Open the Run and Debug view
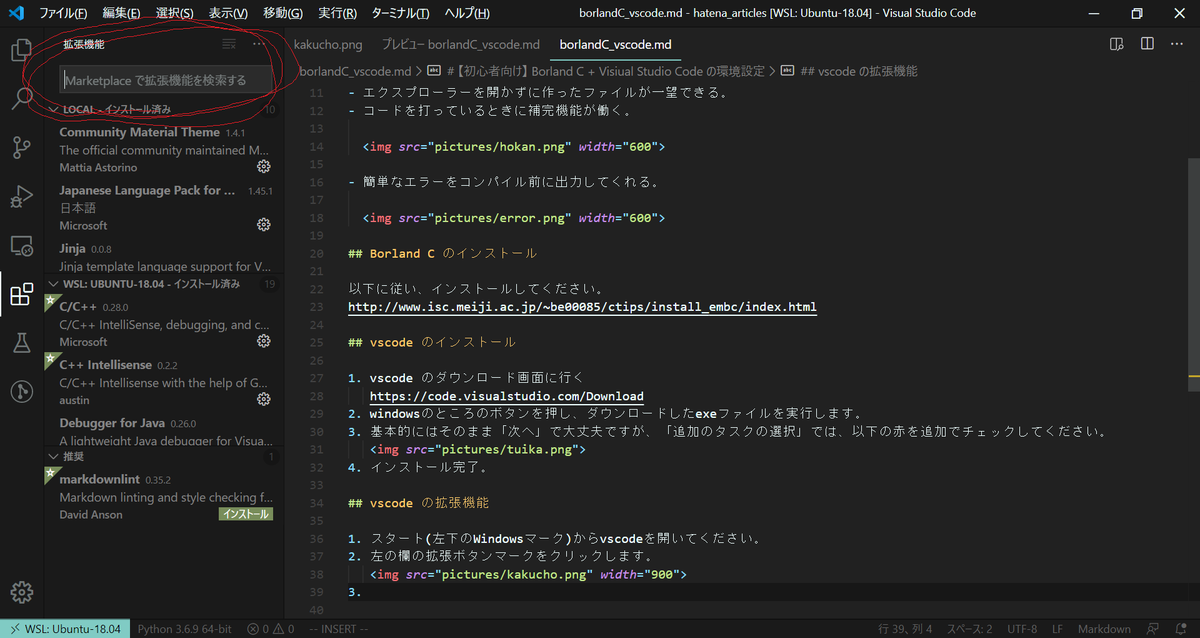Image resolution: width=1200 pixels, height=638 pixels. coord(22,196)
